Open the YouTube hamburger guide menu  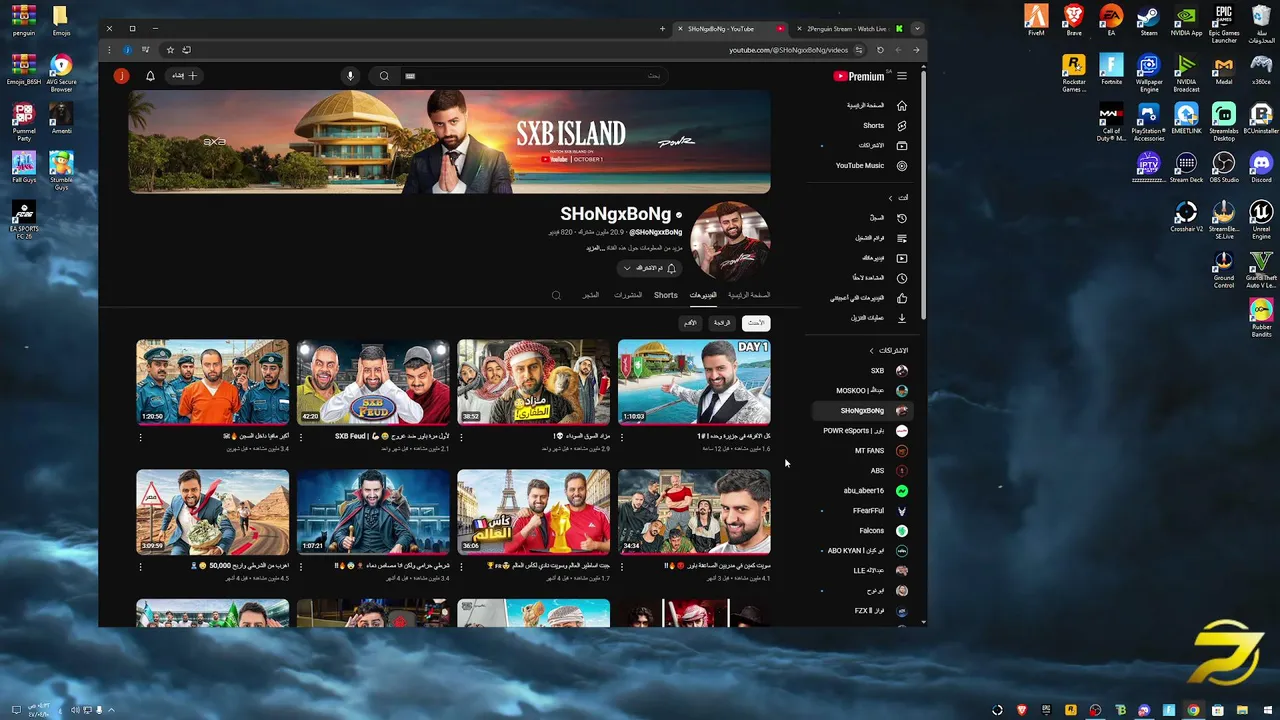pyautogui.click(x=902, y=76)
